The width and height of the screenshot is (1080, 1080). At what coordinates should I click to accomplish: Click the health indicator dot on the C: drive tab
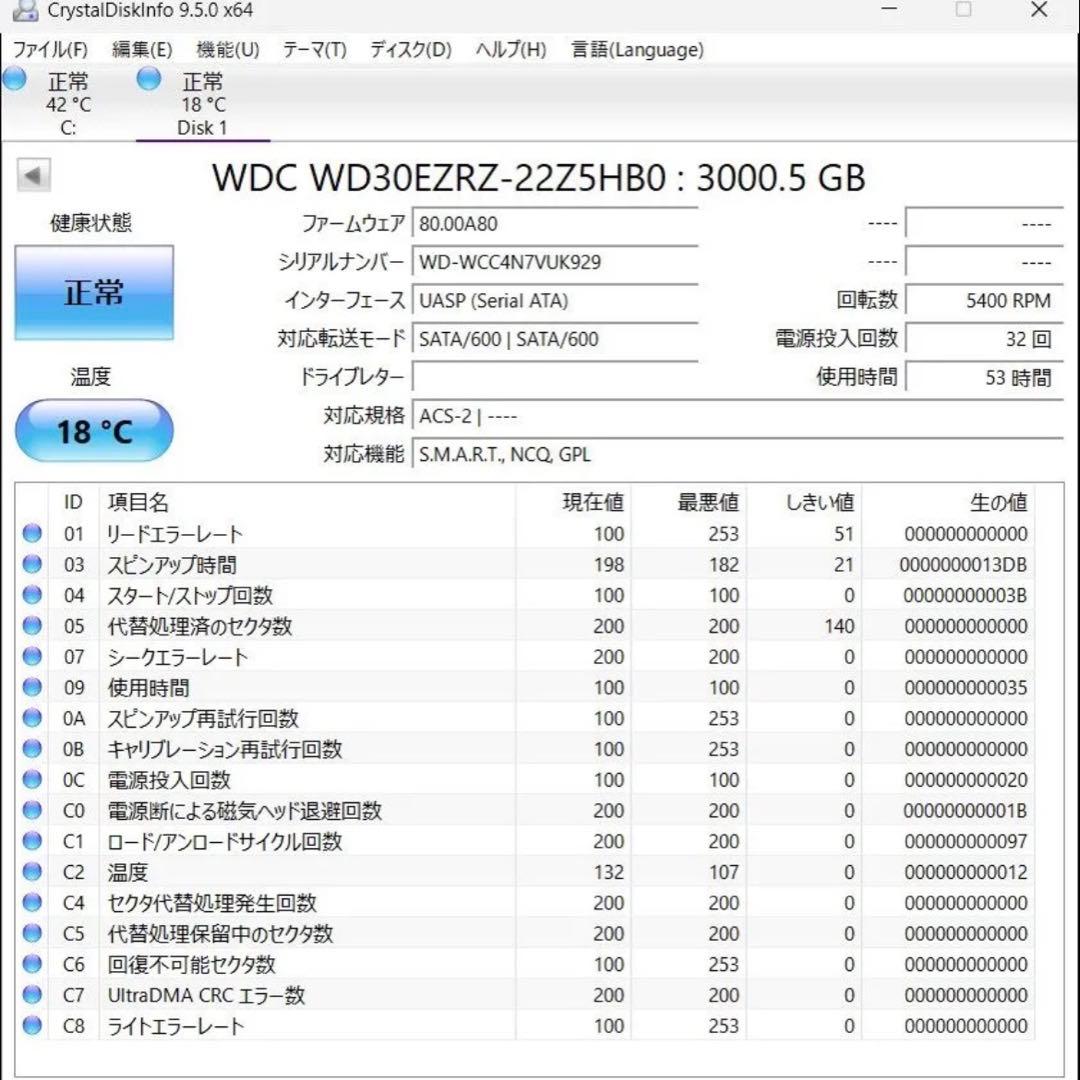pos(14,78)
